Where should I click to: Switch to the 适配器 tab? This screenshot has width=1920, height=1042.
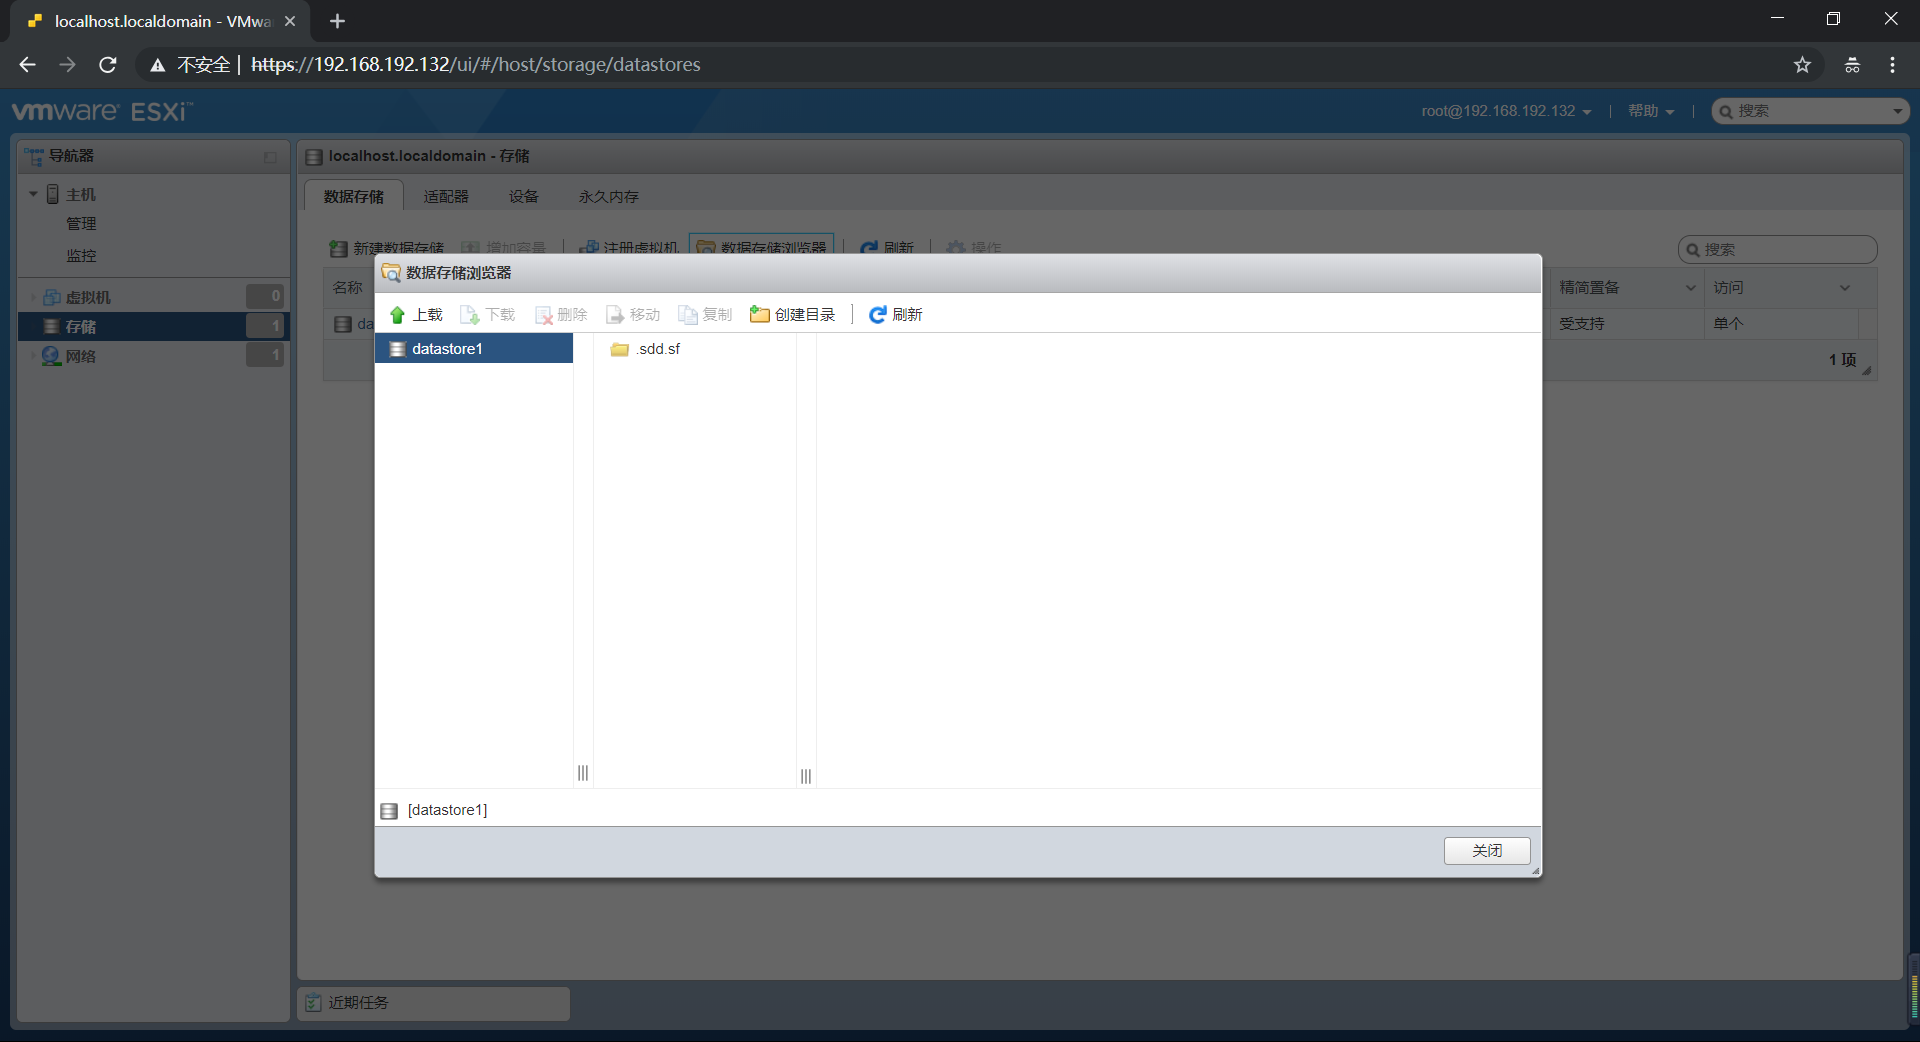tap(446, 196)
